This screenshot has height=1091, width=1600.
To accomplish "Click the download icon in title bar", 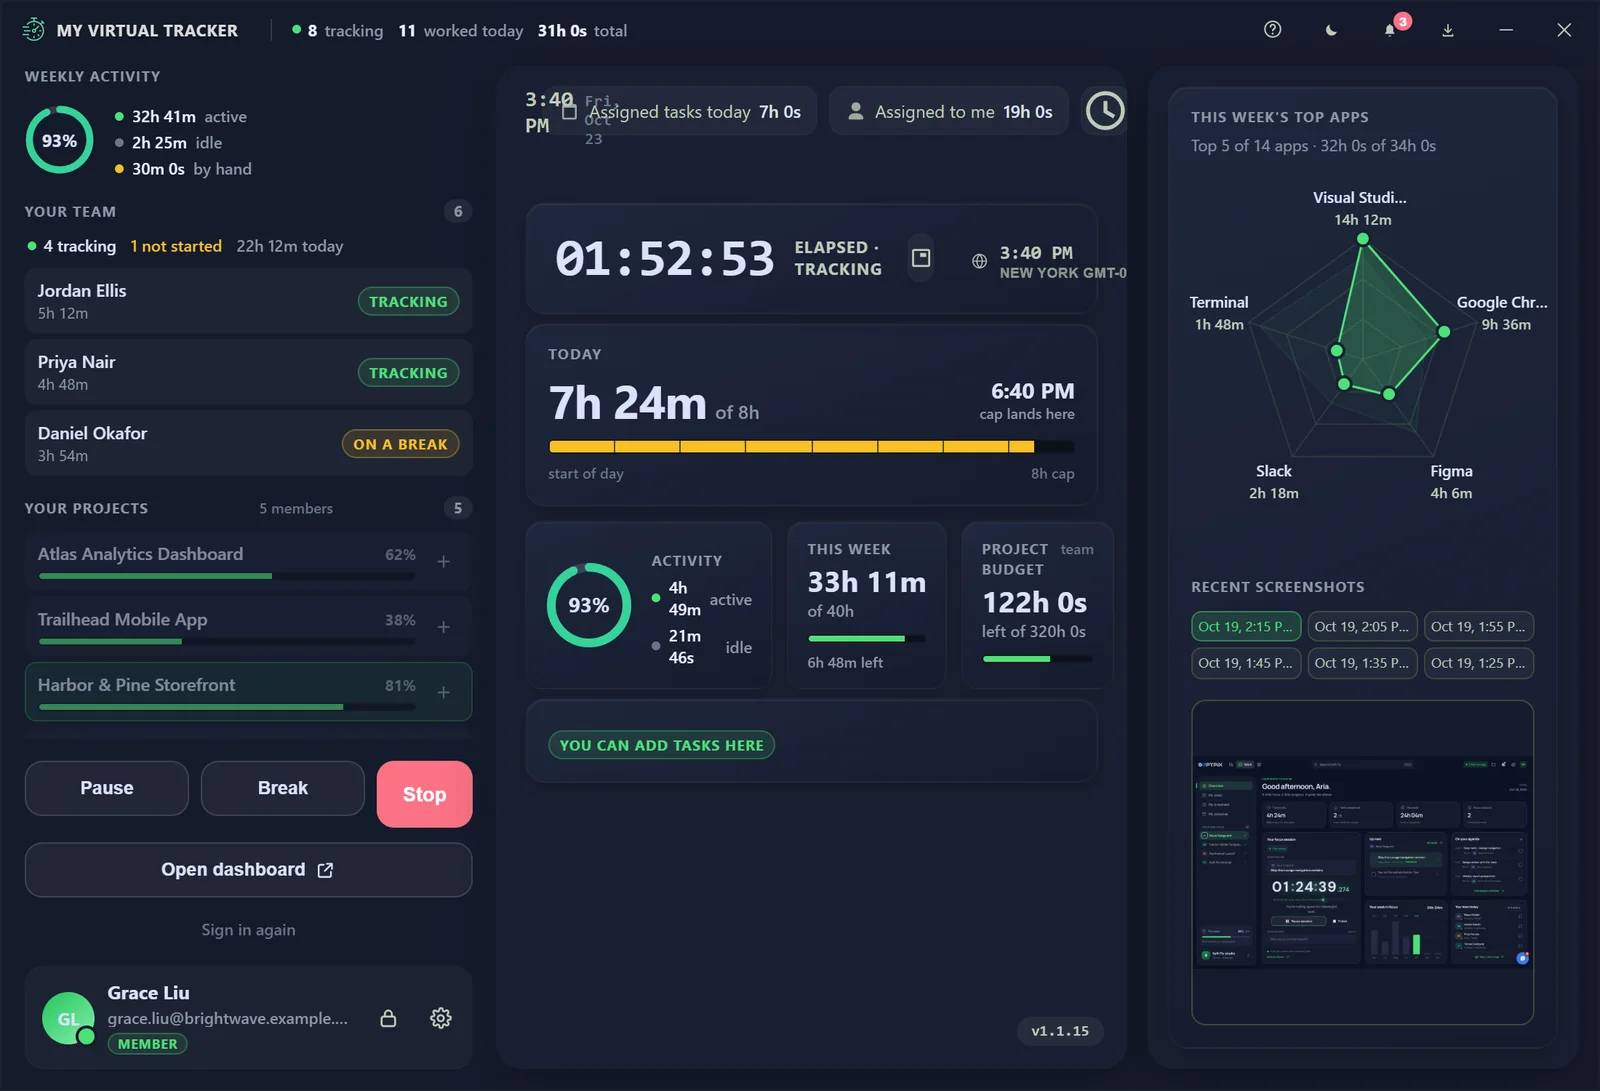I will coord(1447,30).
